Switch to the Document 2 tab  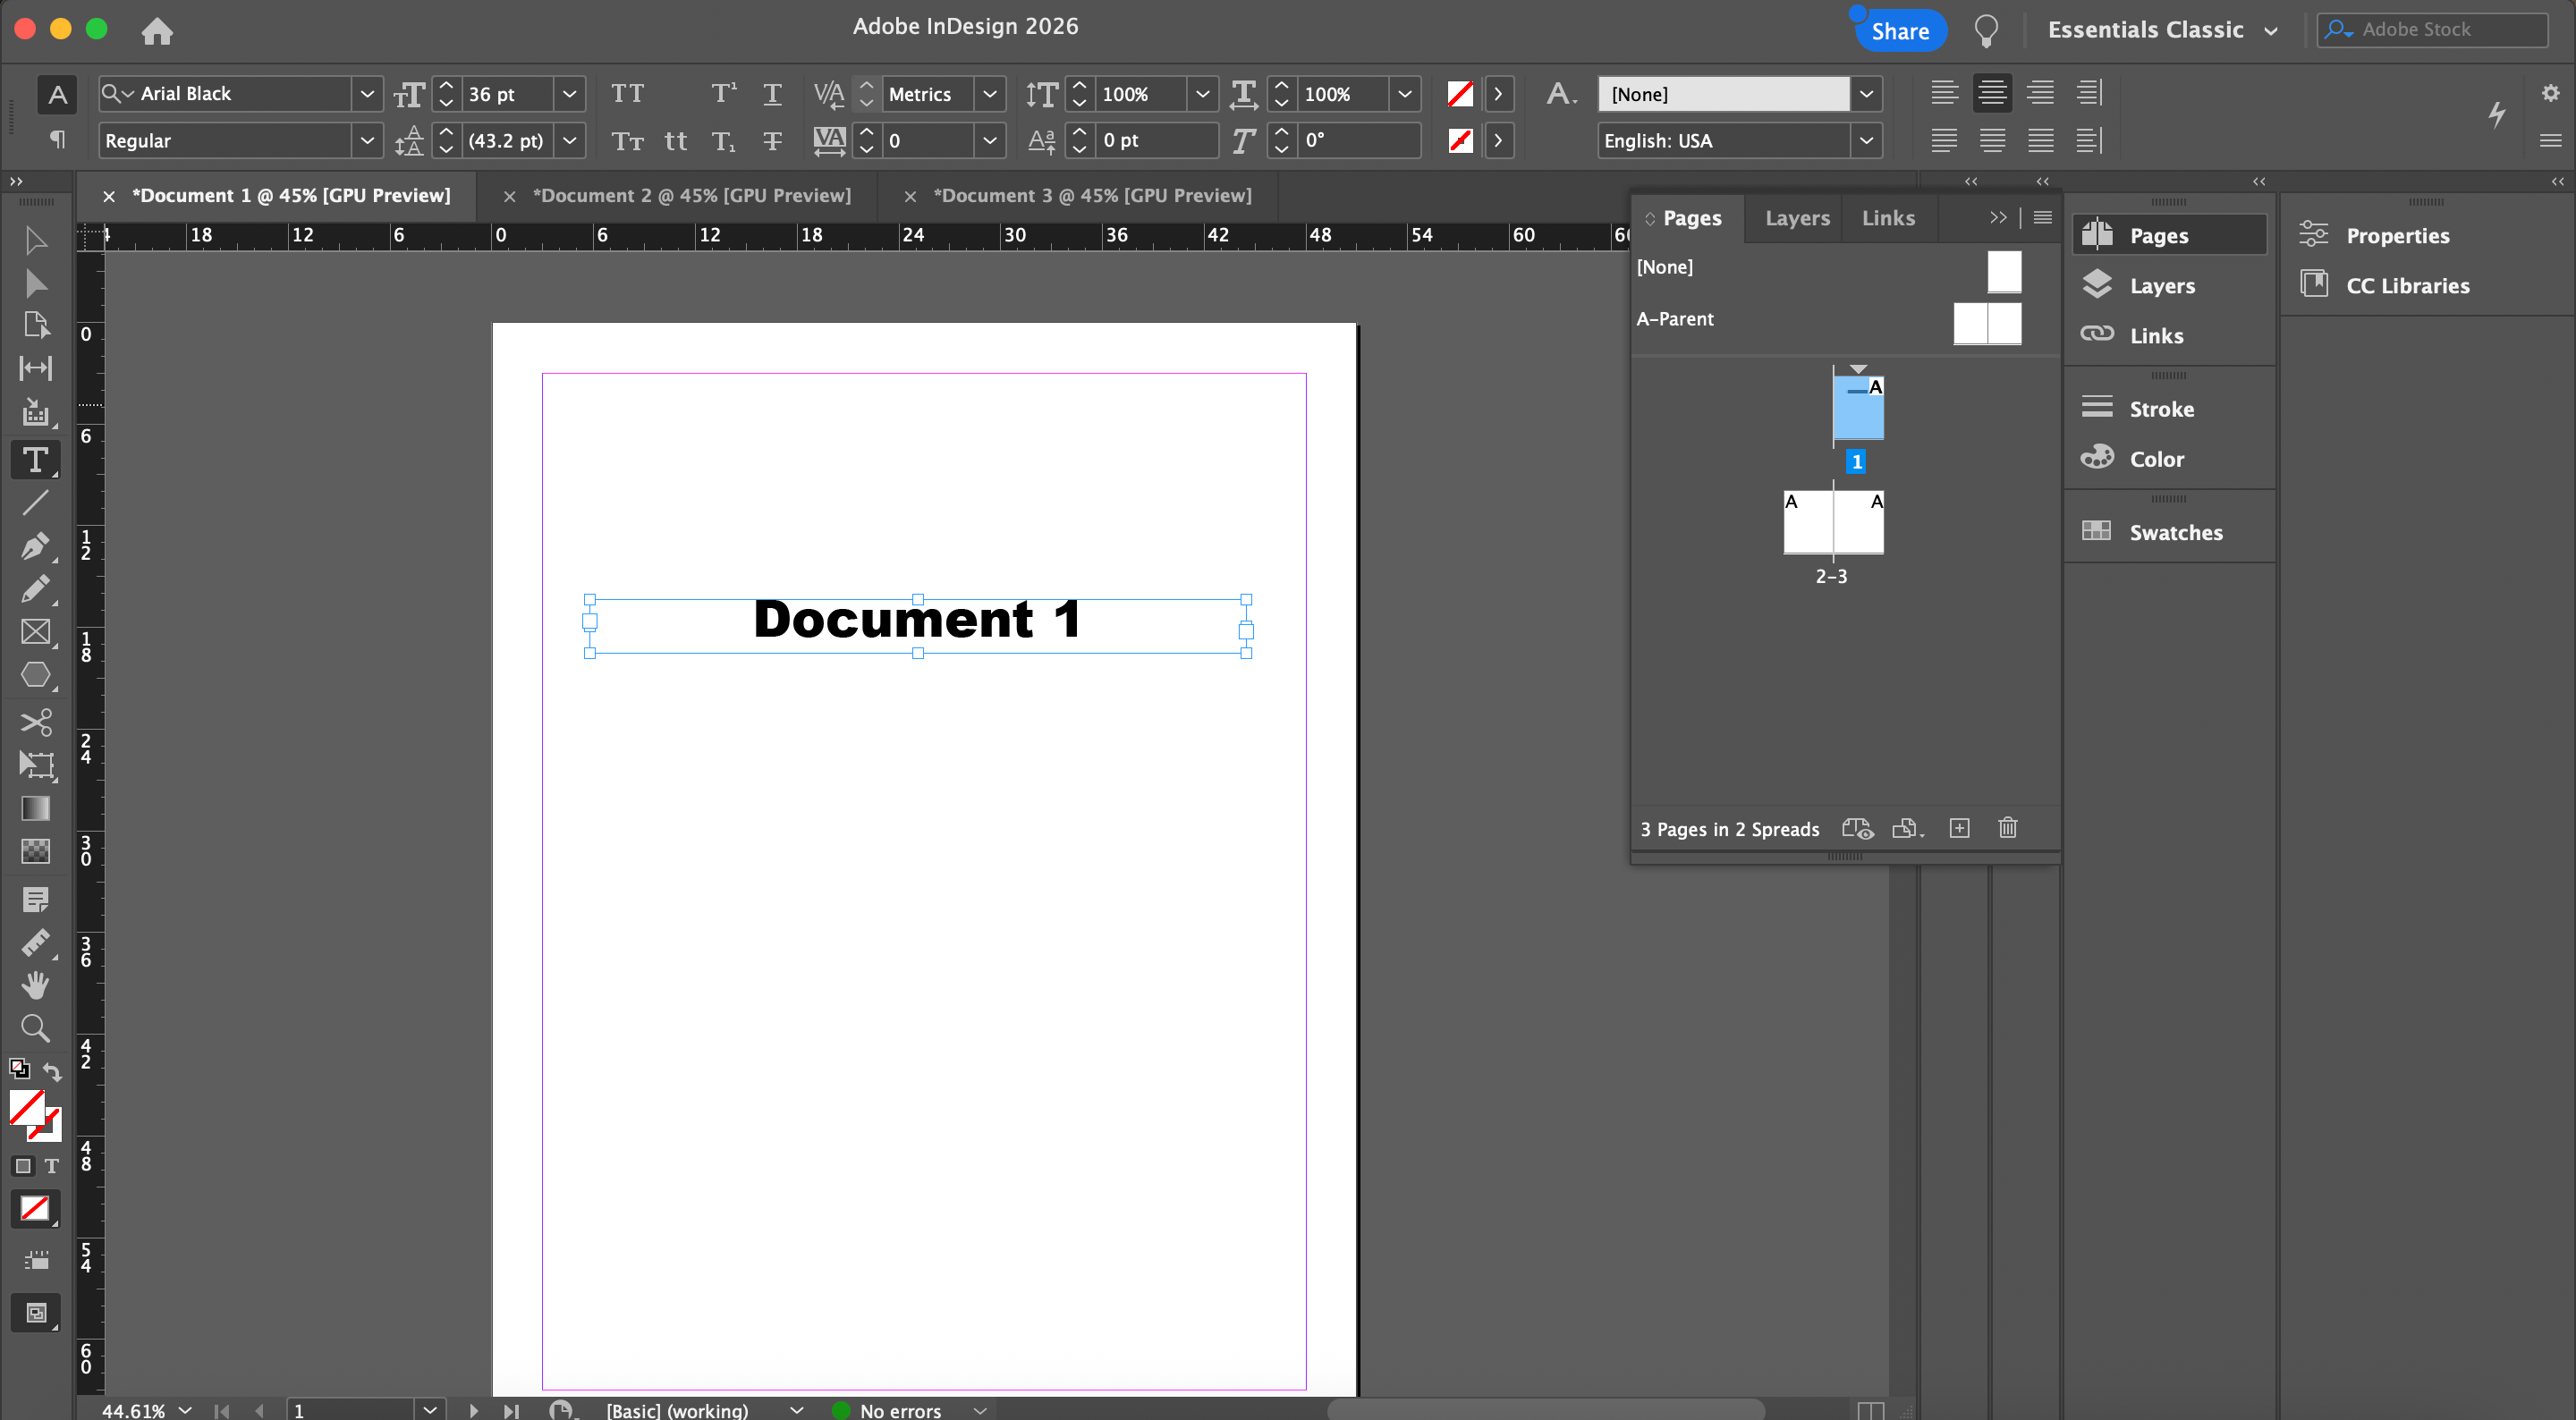pyautogui.click(x=691, y=196)
